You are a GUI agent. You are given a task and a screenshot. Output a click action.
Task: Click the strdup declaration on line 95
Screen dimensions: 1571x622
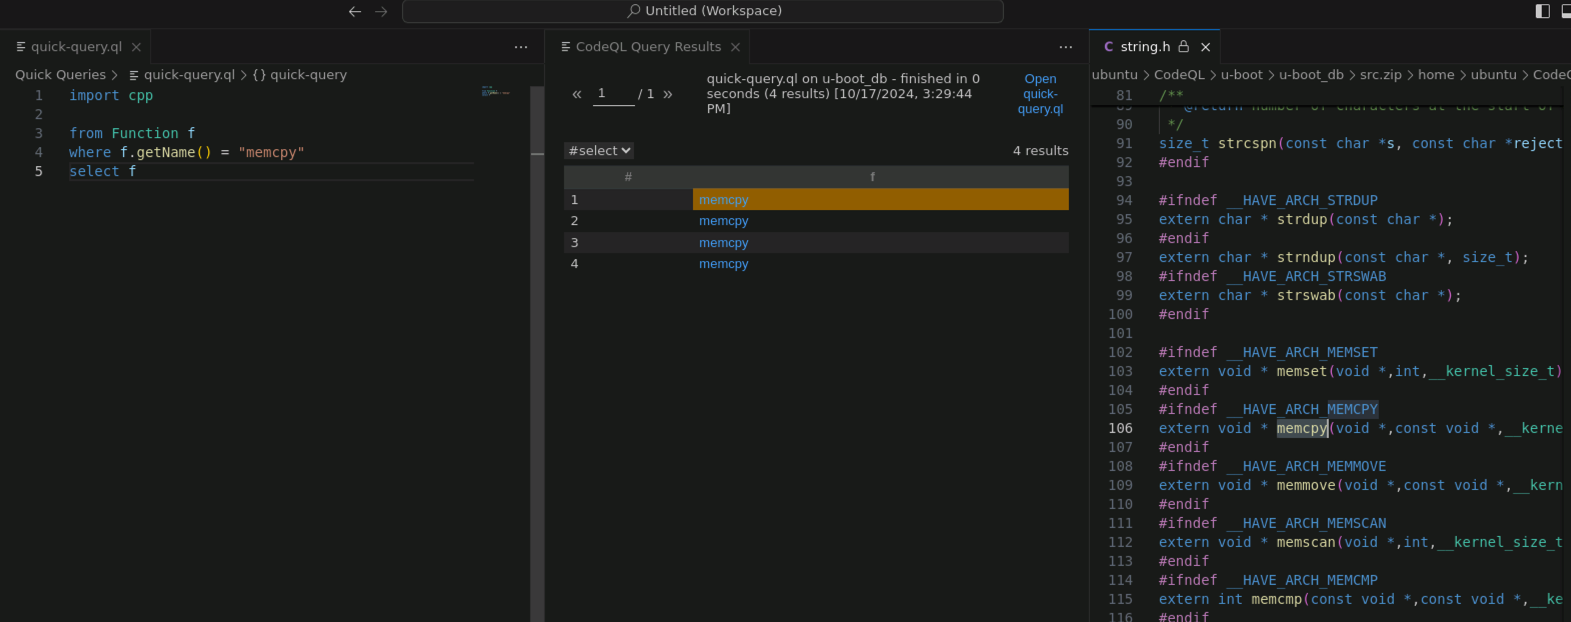(1302, 220)
